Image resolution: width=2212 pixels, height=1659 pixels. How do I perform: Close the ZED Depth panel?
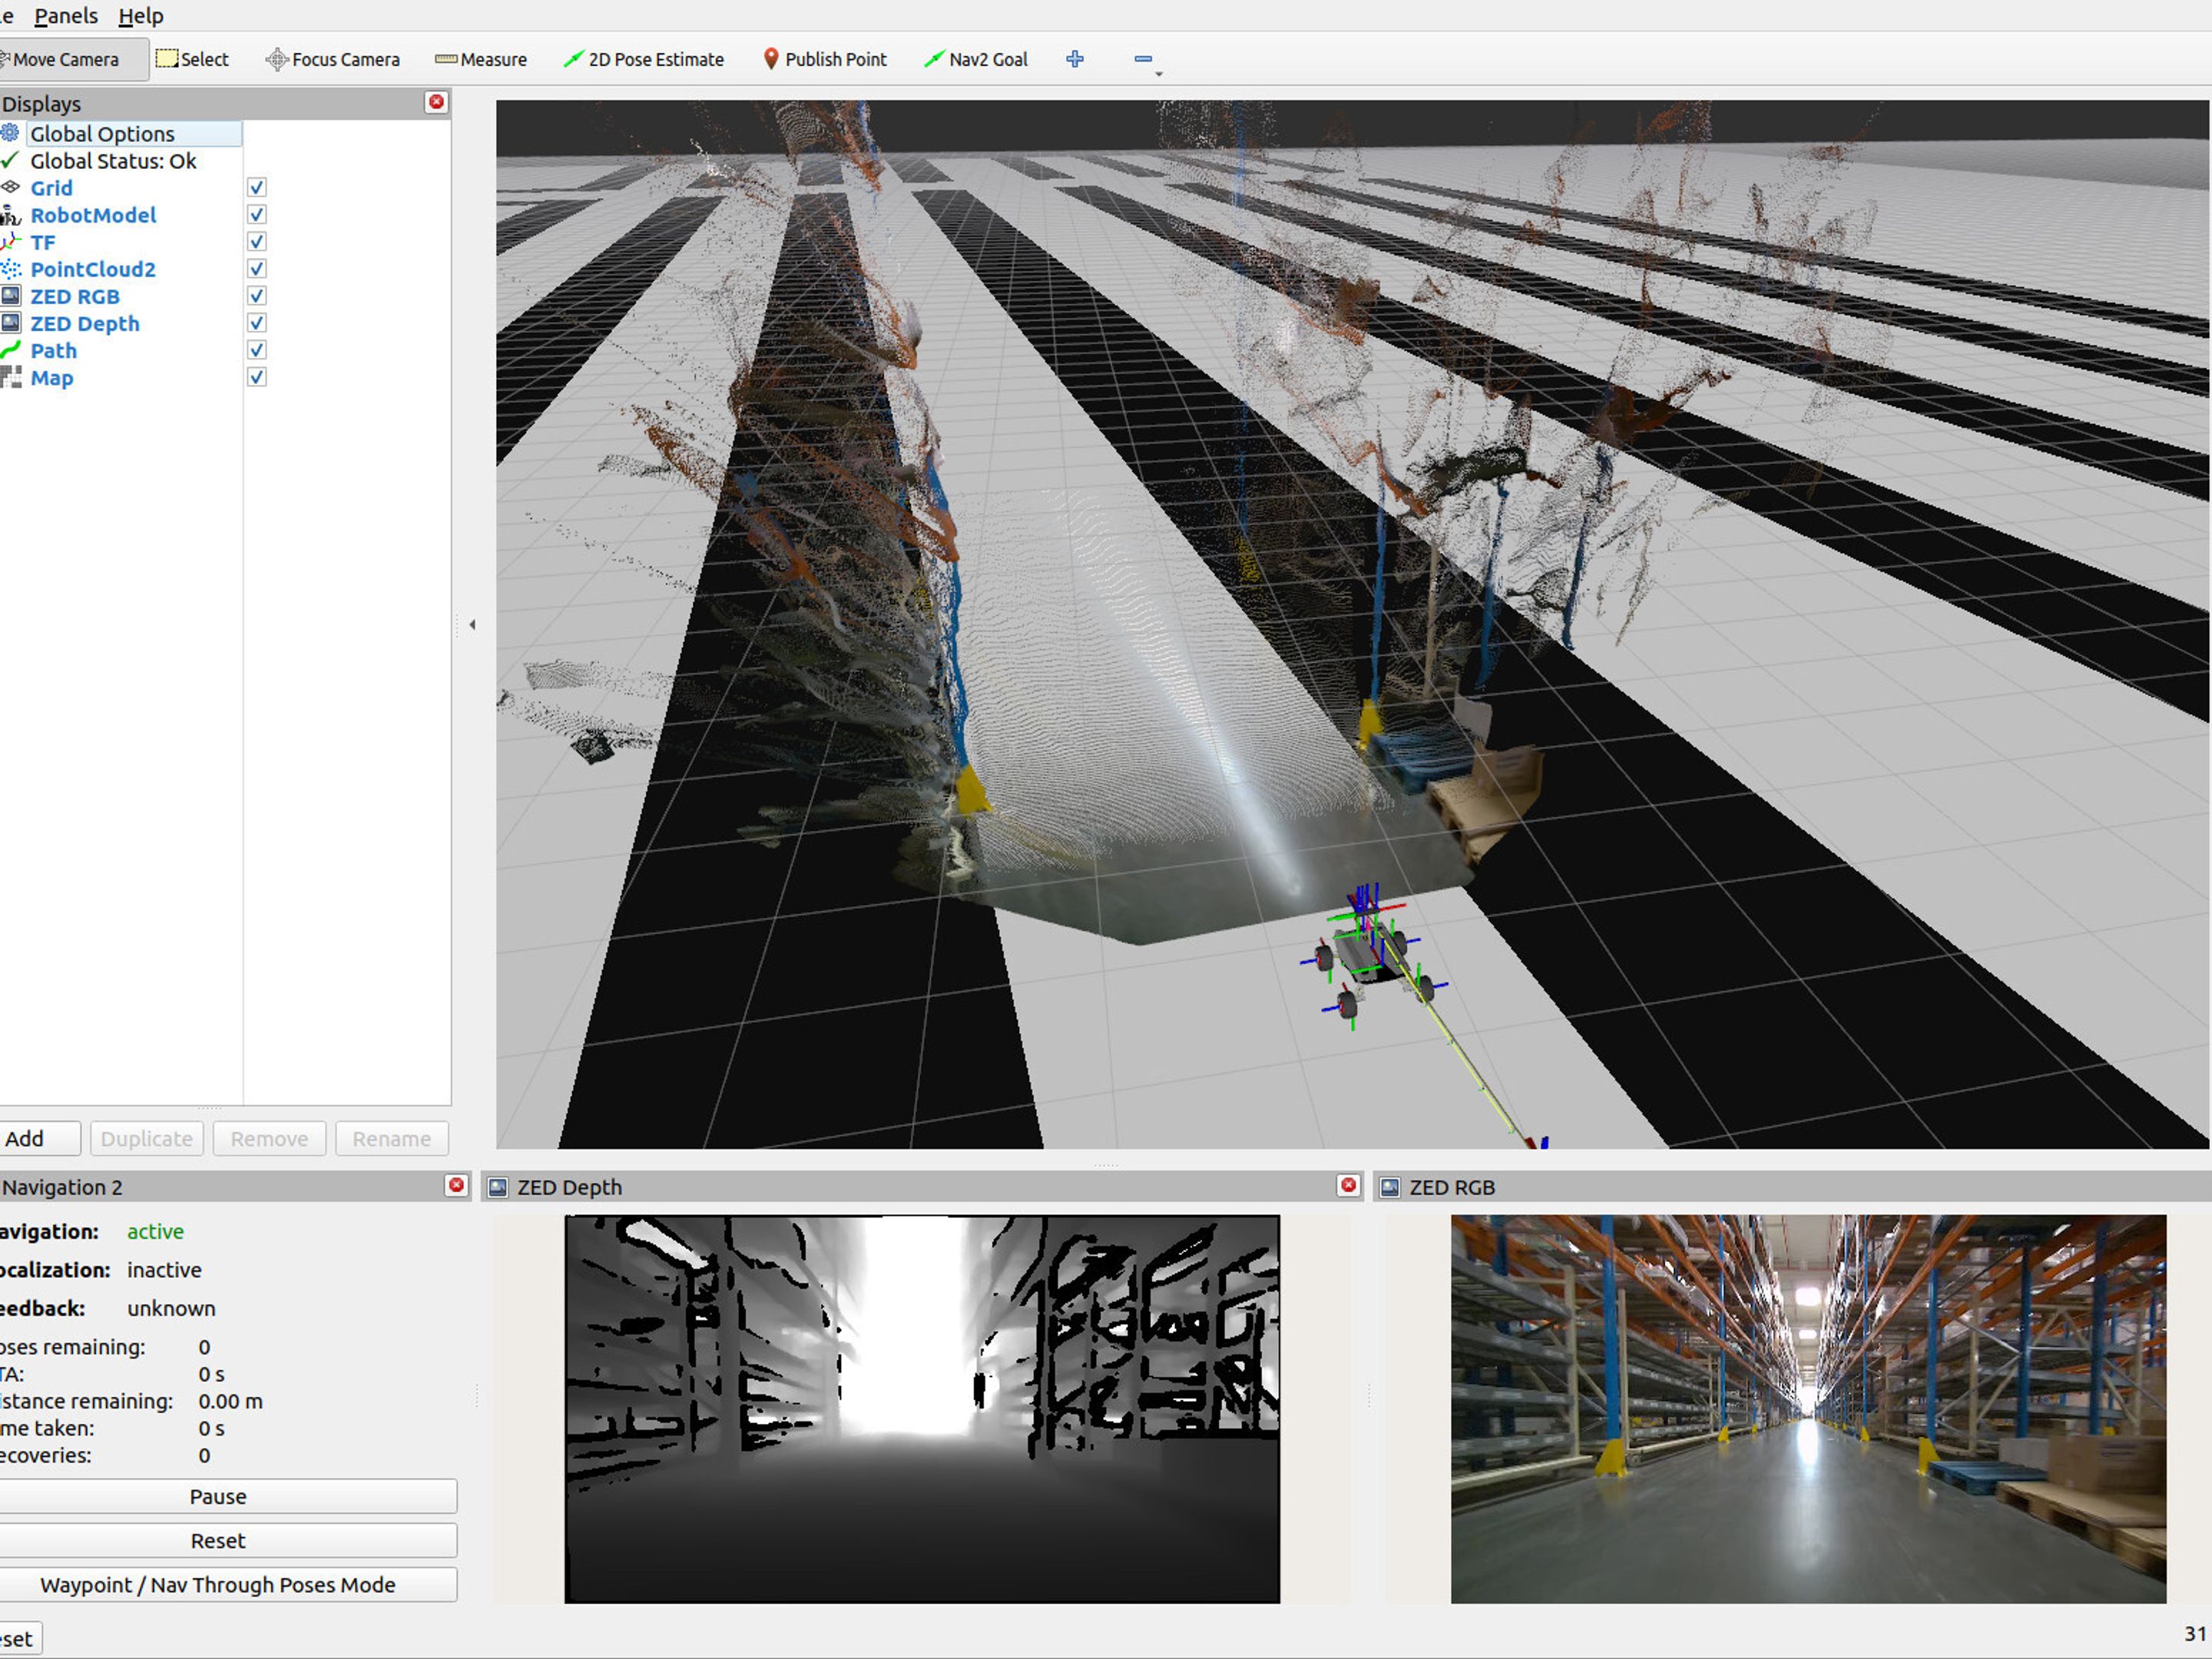[x=1348, y=1185]
